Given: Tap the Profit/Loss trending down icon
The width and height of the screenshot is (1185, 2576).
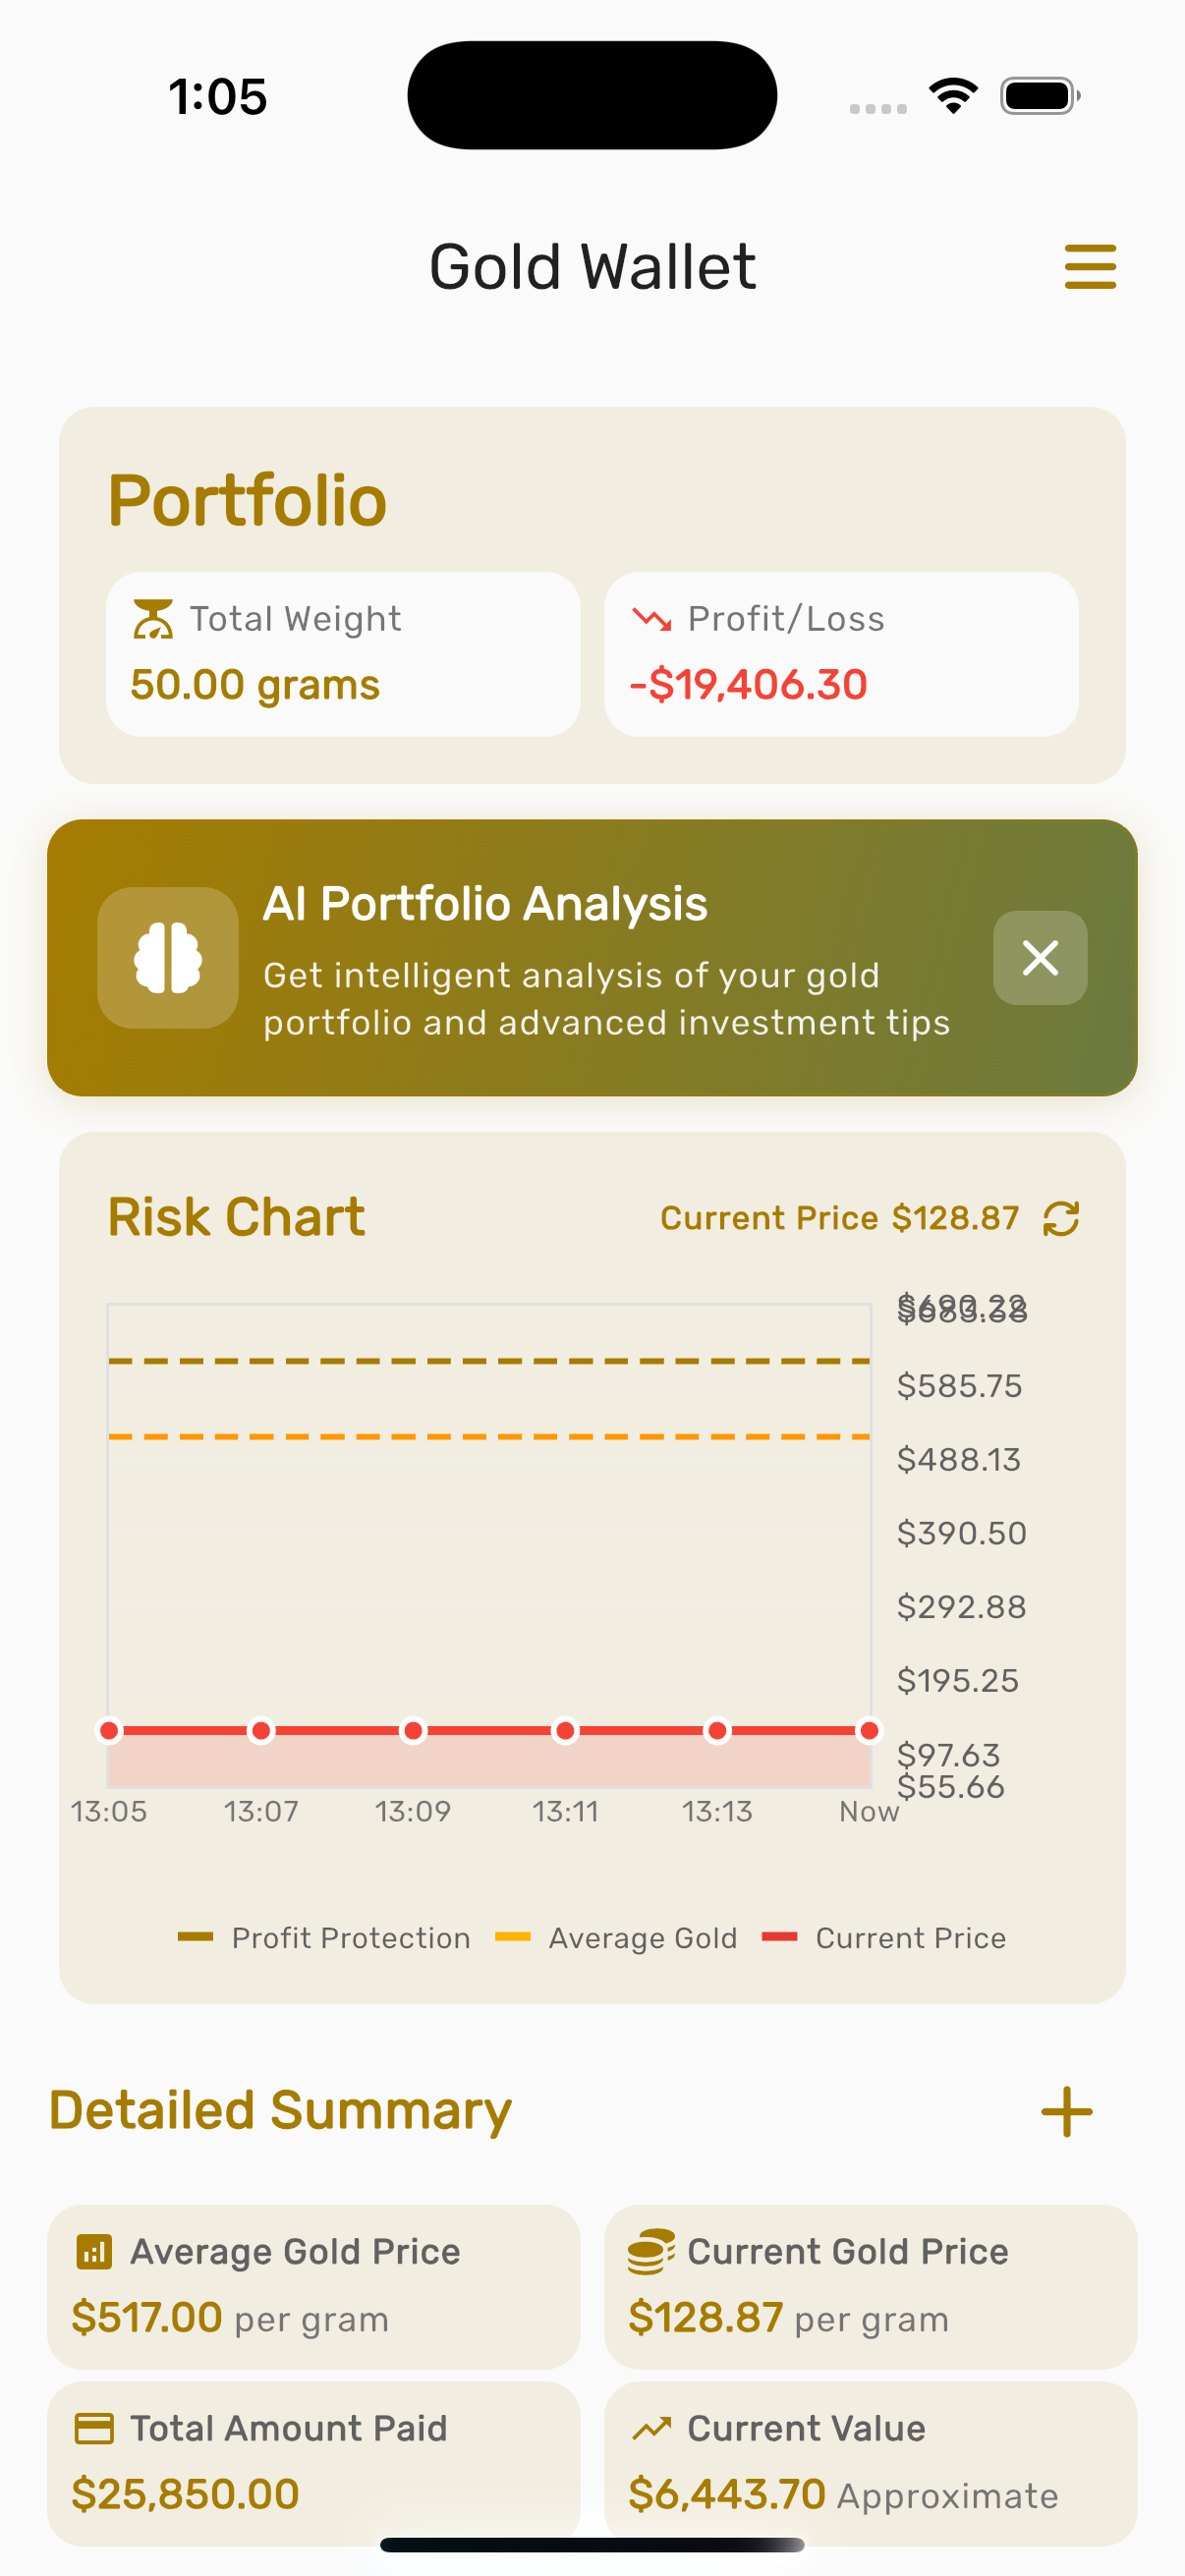Looking at the screenshot, I should point(651,619).
